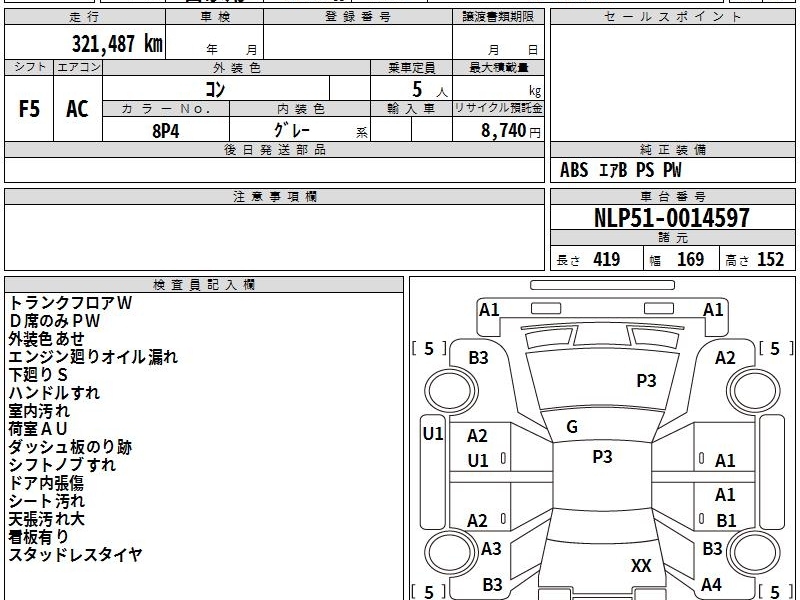Viewport: 800px width, 600px height.
Task: Click the A3 damage mark on diagram
Action: [x=491, y=548]
